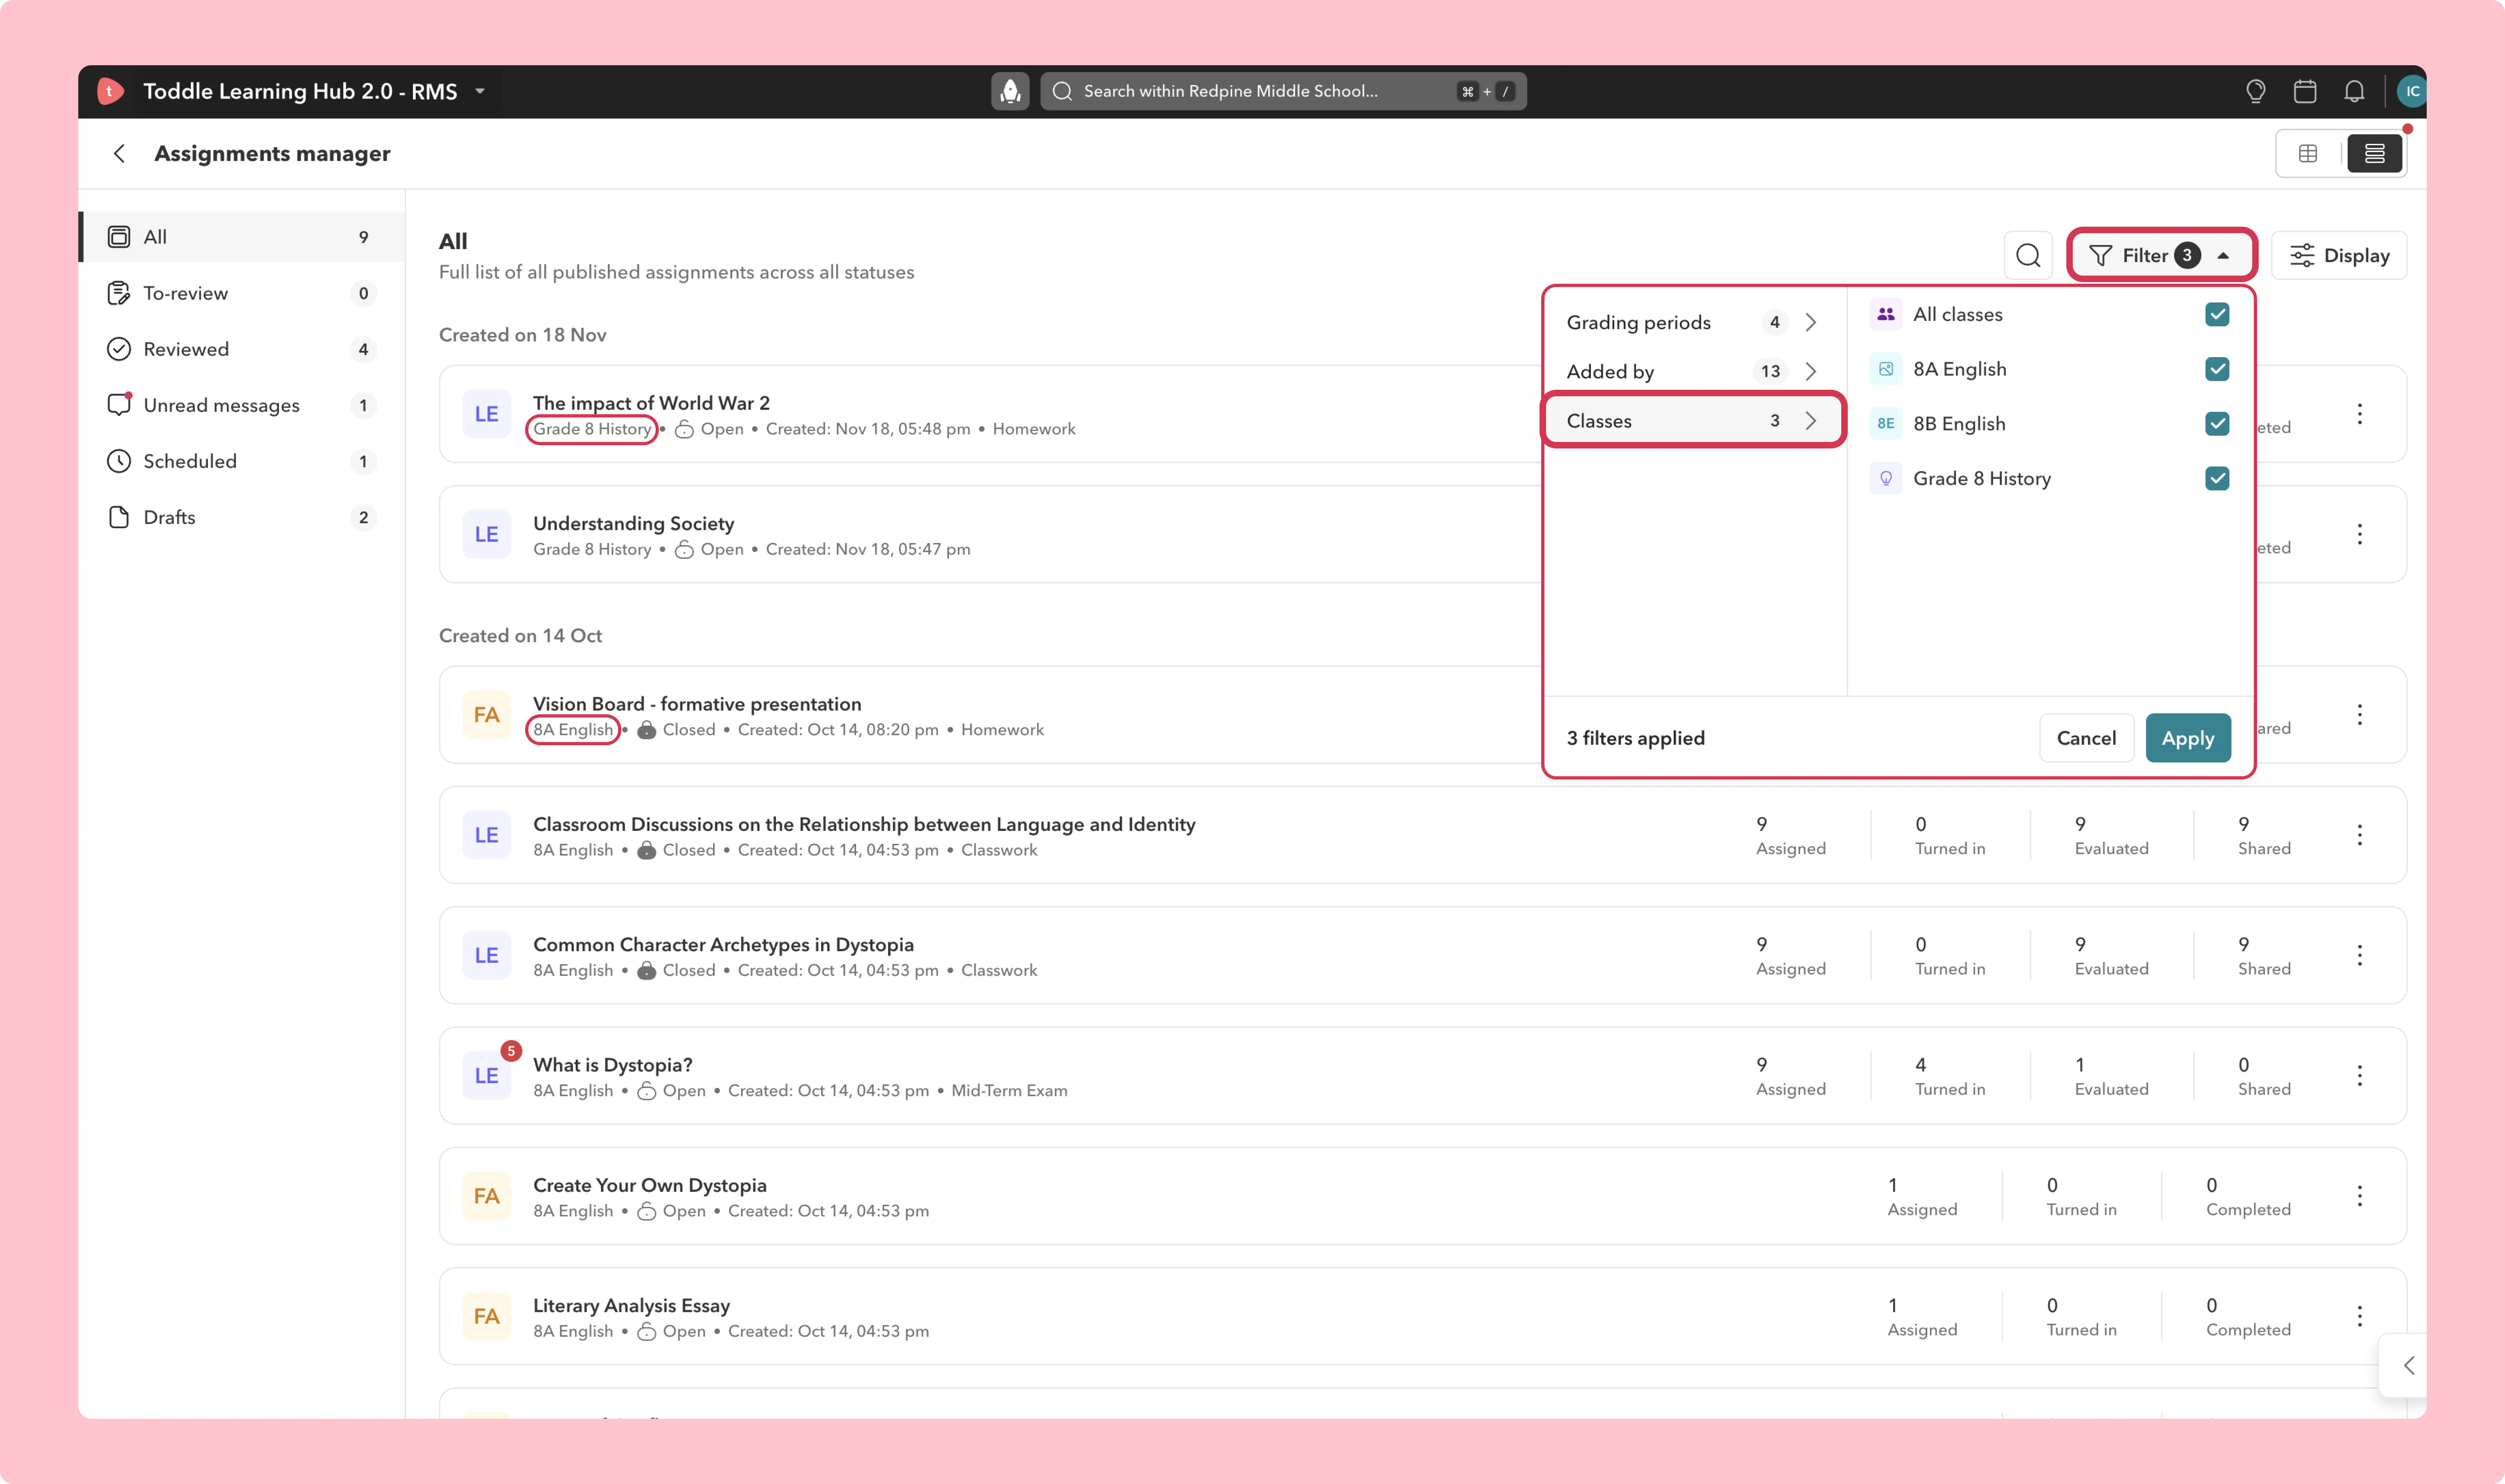Select To-review in sidebar
The image size is (2505, 1484).
[x=242, y=293]
